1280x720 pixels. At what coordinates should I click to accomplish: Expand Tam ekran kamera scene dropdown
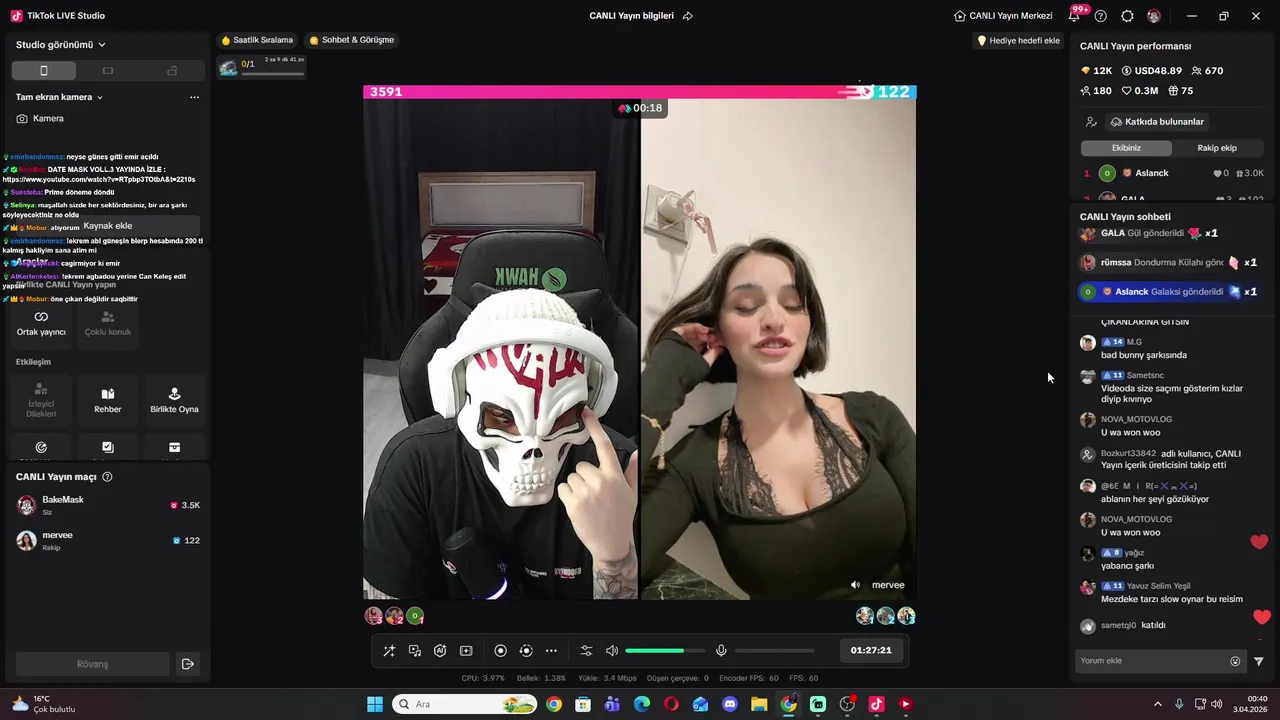60,97
